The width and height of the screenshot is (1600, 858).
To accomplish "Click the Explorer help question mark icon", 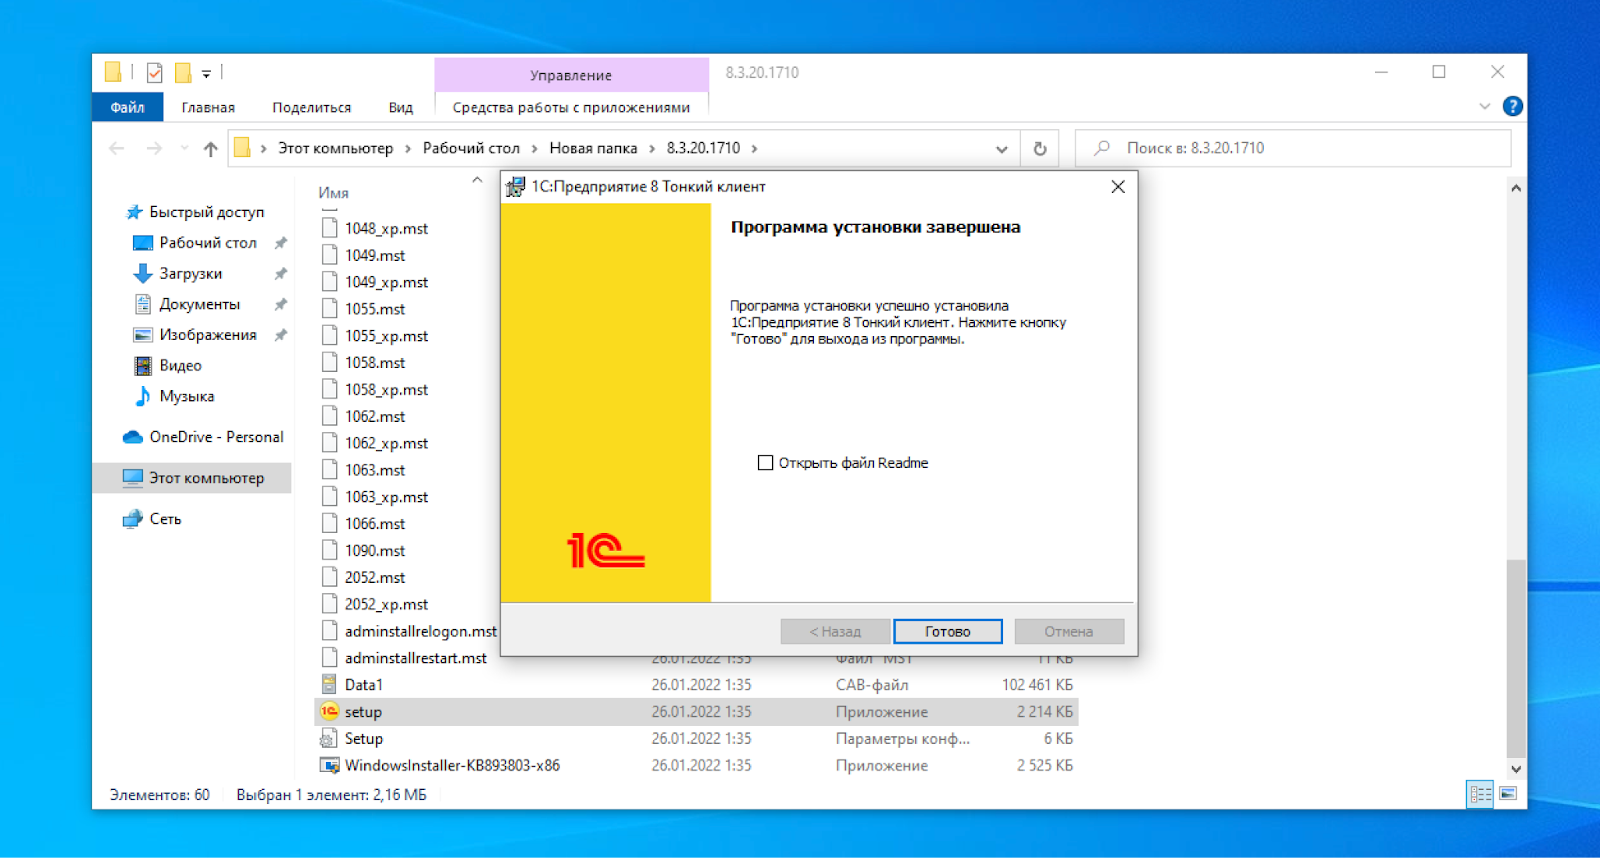I will tap(1513, 106).
